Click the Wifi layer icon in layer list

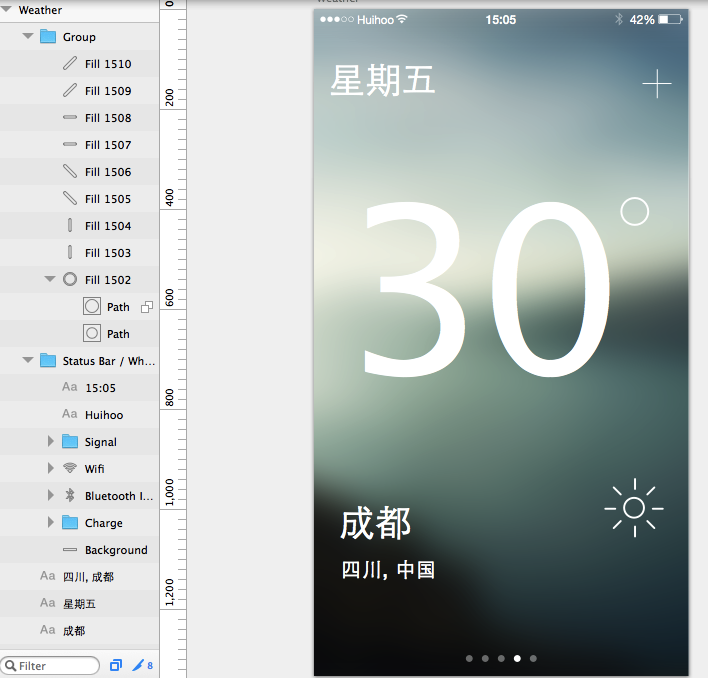click(x=70, y=469)
